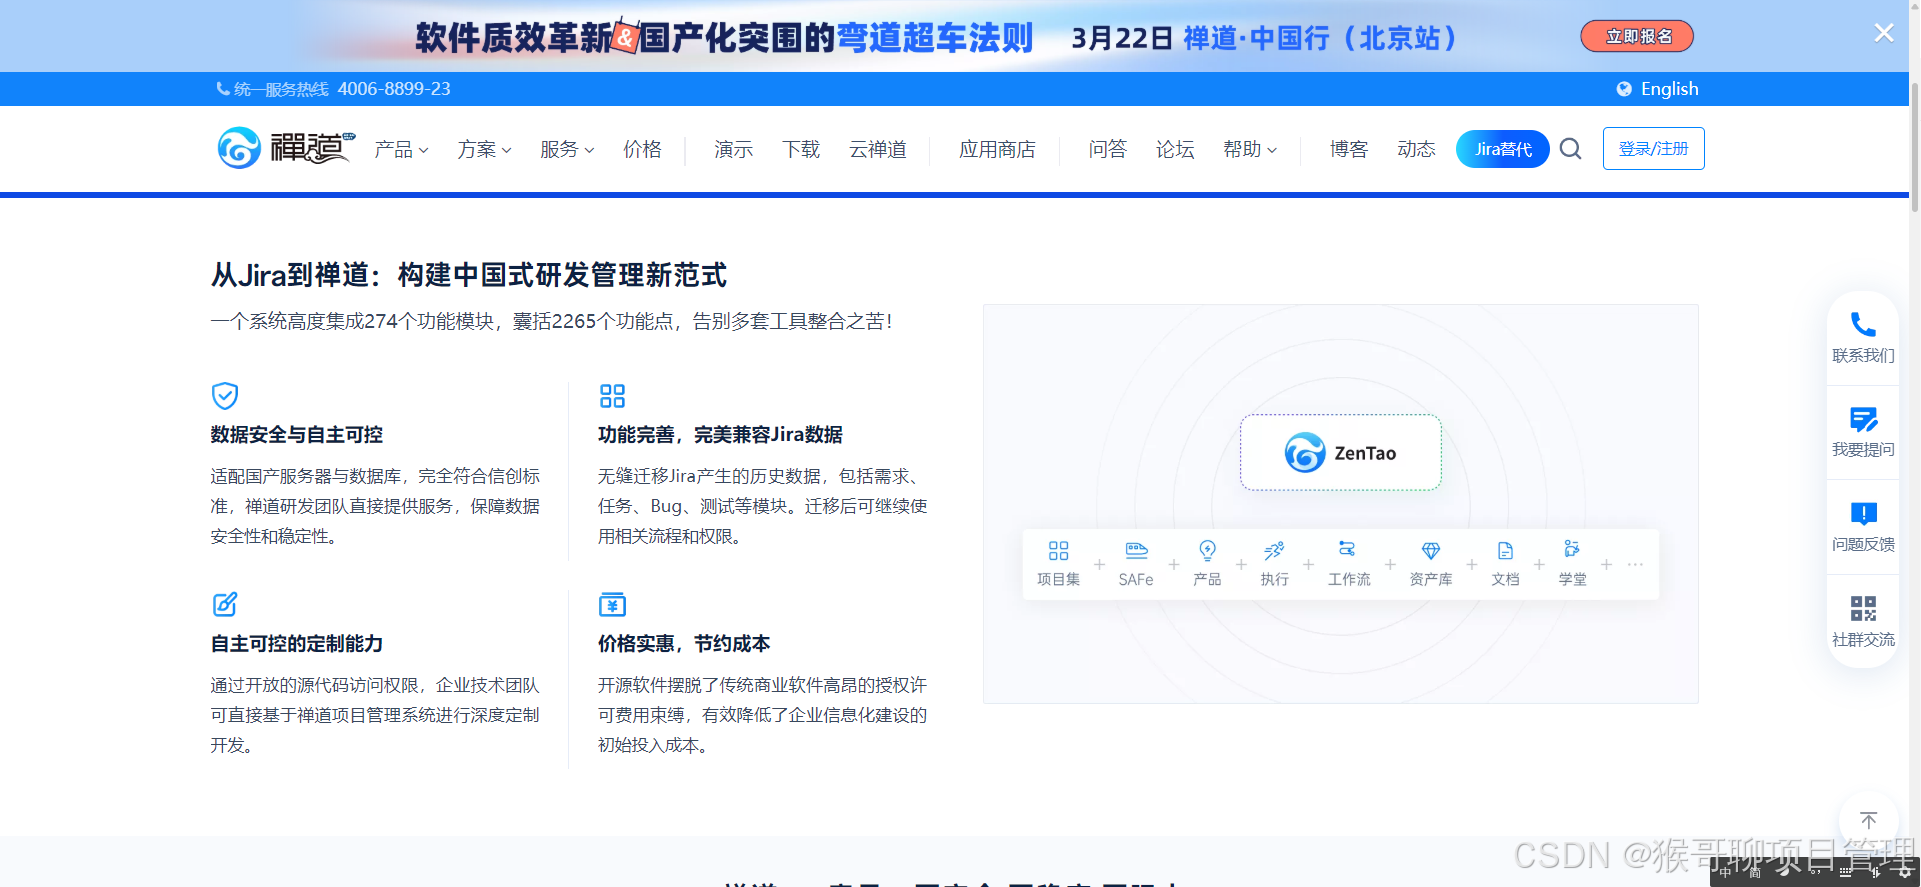Image resolution: width=1921 pixels, height=887 pixels.
Task: Click the shield icon above 数据安全与自主可控
Action: (225, 395)
